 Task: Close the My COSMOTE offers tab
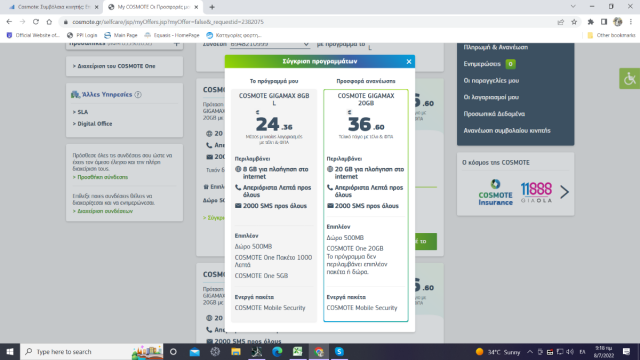coord(196,7)
